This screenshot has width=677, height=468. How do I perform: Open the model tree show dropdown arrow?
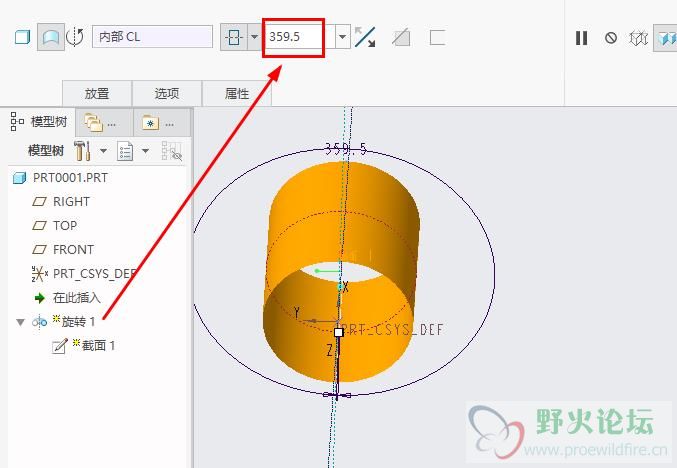(x=146, y=151)
